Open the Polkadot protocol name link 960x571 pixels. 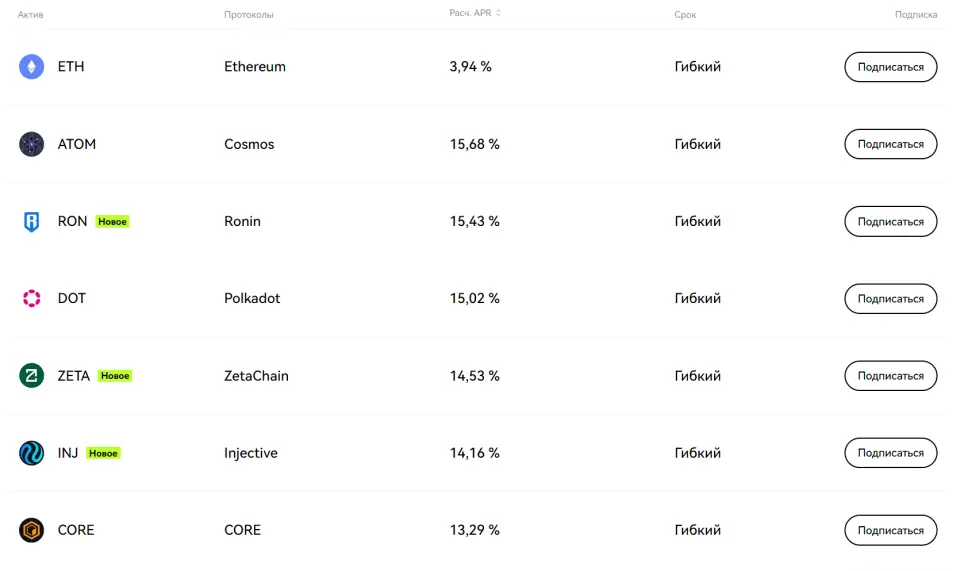coord(252,299)
